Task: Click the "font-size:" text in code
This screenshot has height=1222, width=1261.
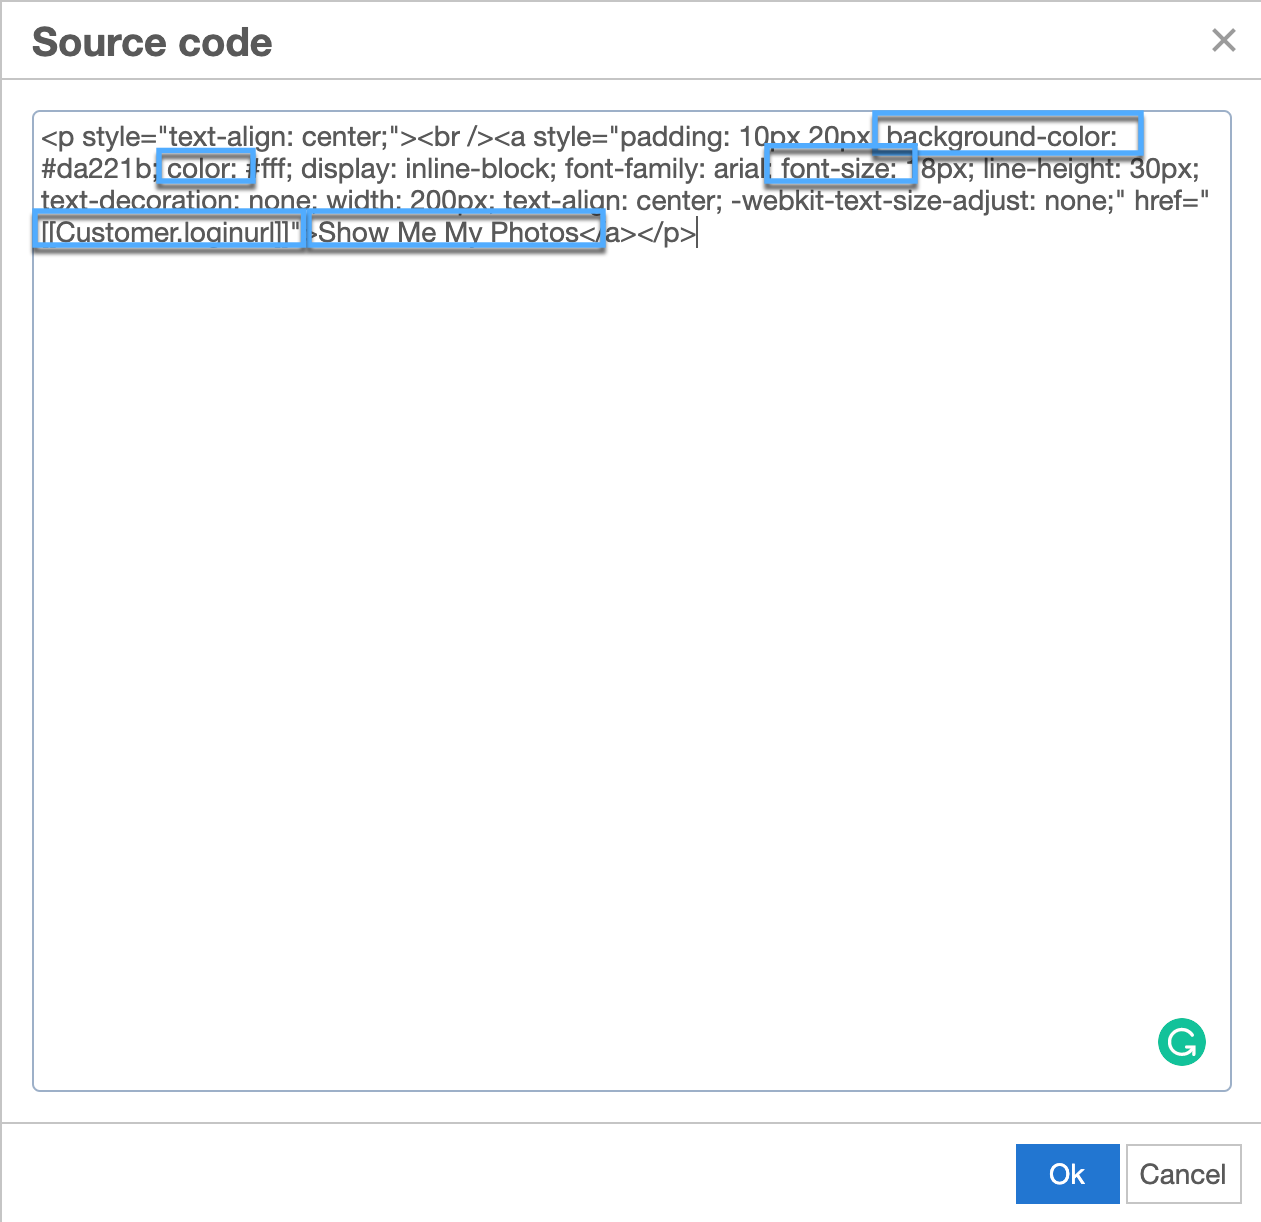Action: point(839,169)
